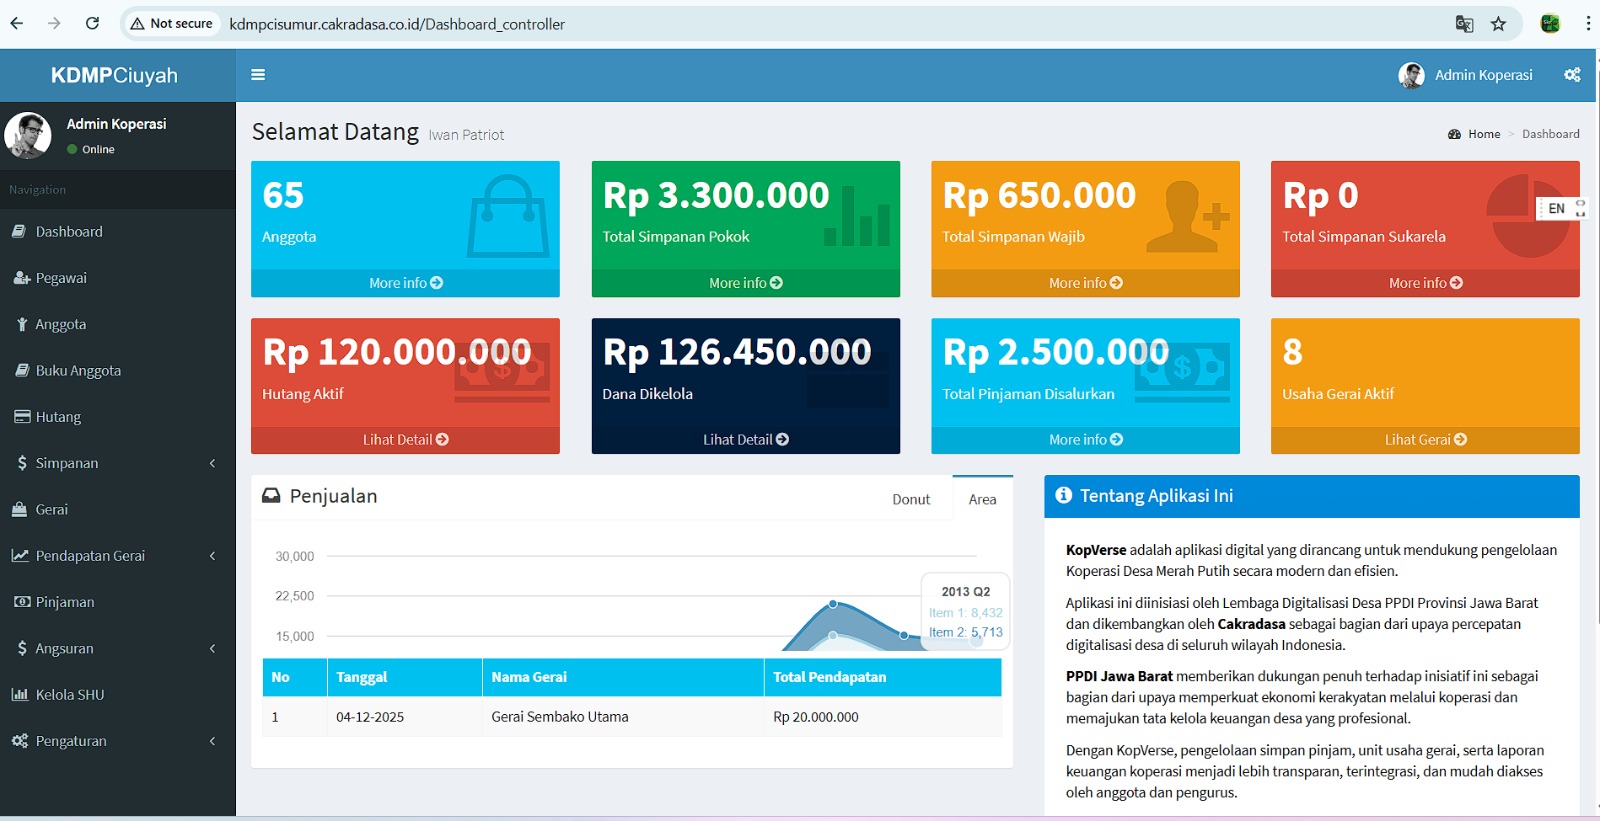The height and width of the screenshot is (821, 1600).
Task: Toggle the sidebar with the hamburger icon
Action: coord(258,75)
